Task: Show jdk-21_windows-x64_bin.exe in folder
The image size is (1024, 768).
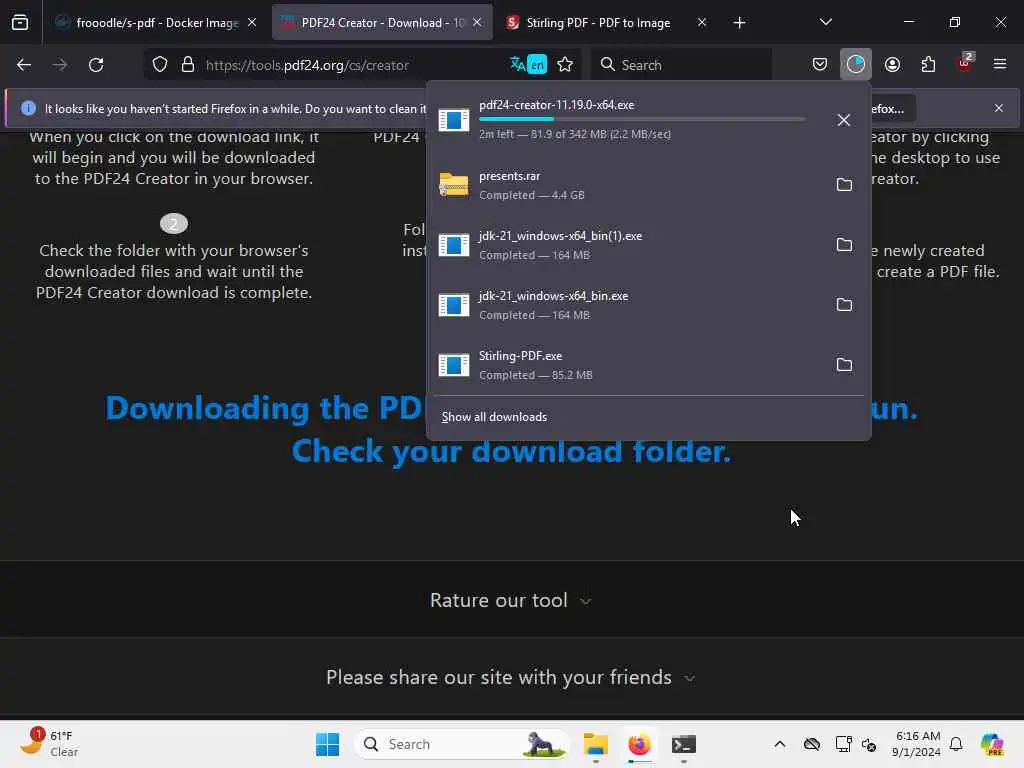Action: pos(844,305)
